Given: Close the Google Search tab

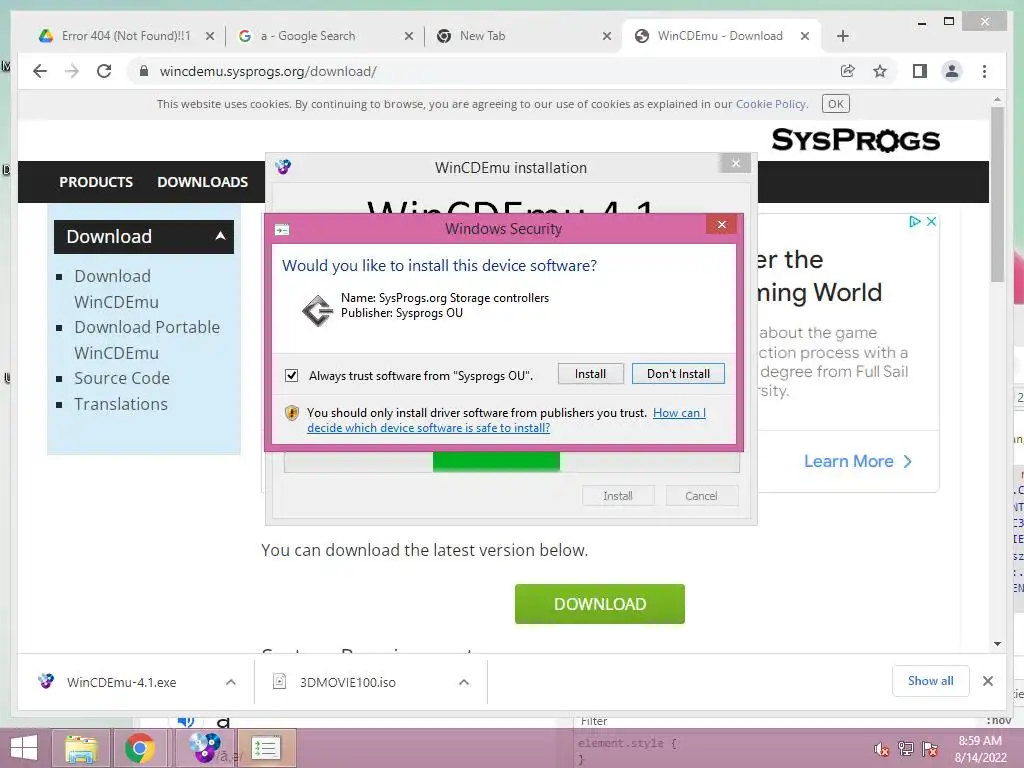Looking at the screenshot, I should coord(409,36).
